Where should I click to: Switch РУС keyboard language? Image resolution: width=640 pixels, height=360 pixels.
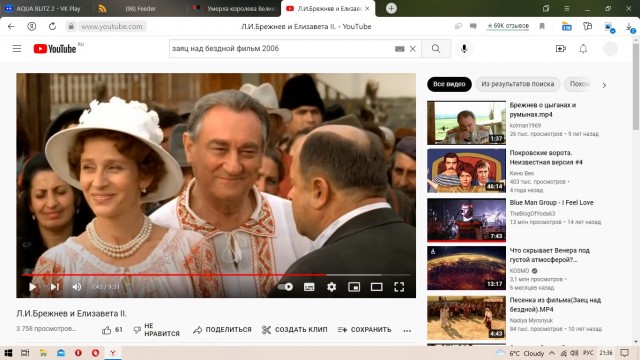pyautogui.click(x=588, y=353)
